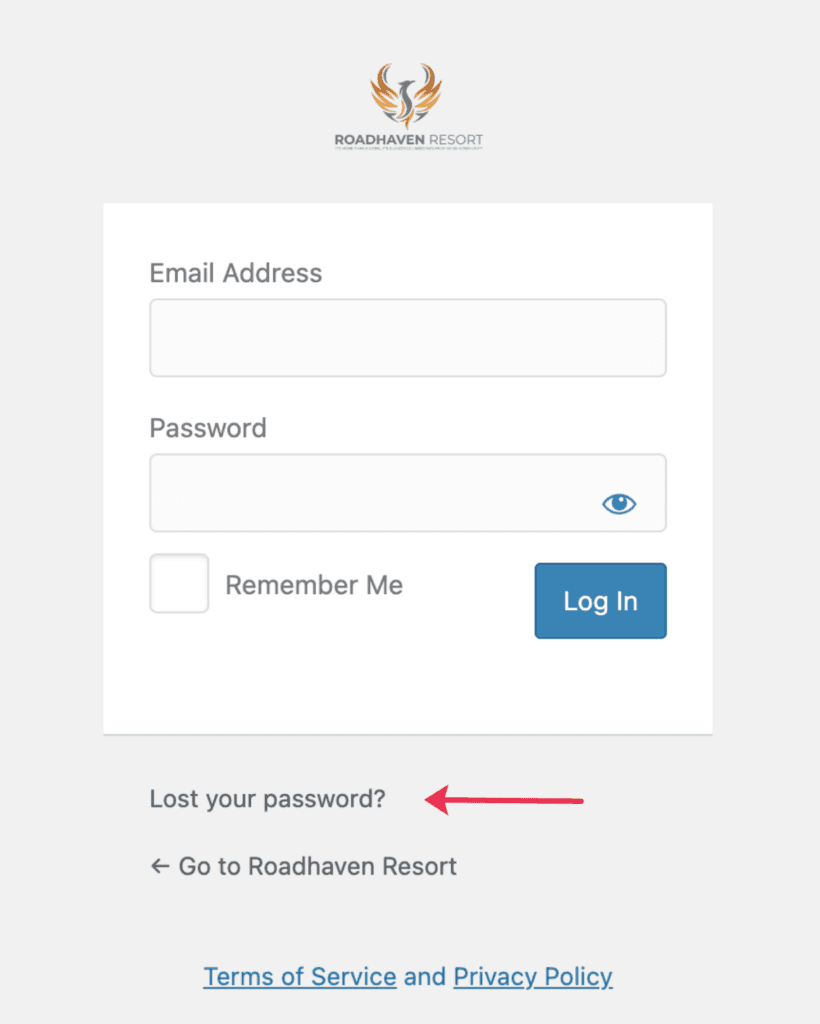The width and height of the screenshot is (820, 1024).
Task: Click the ROADHAVEN RESORT logo text
Action: tap(409, 140)
